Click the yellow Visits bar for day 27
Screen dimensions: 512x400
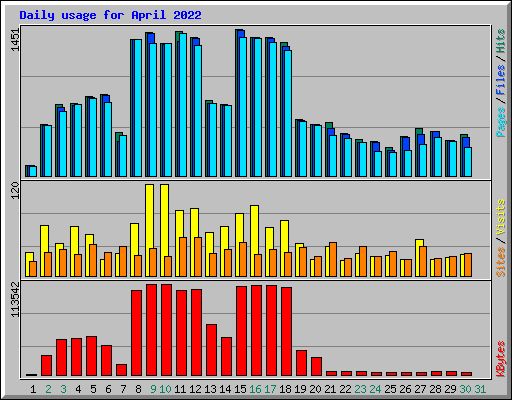pos(419,243)
